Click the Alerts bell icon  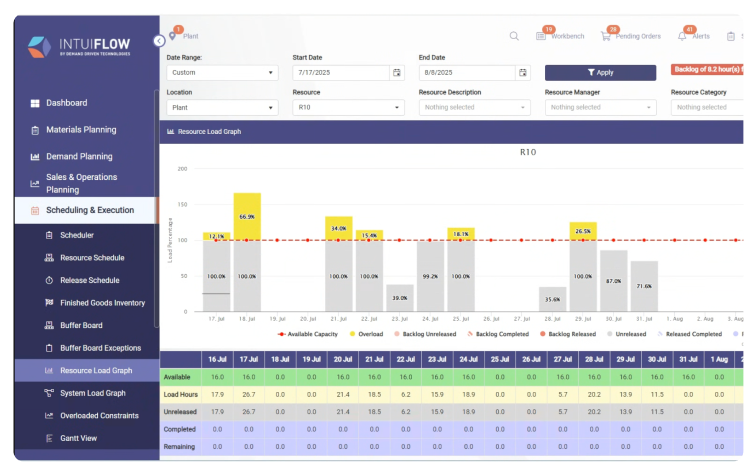[x=682, y=36]
